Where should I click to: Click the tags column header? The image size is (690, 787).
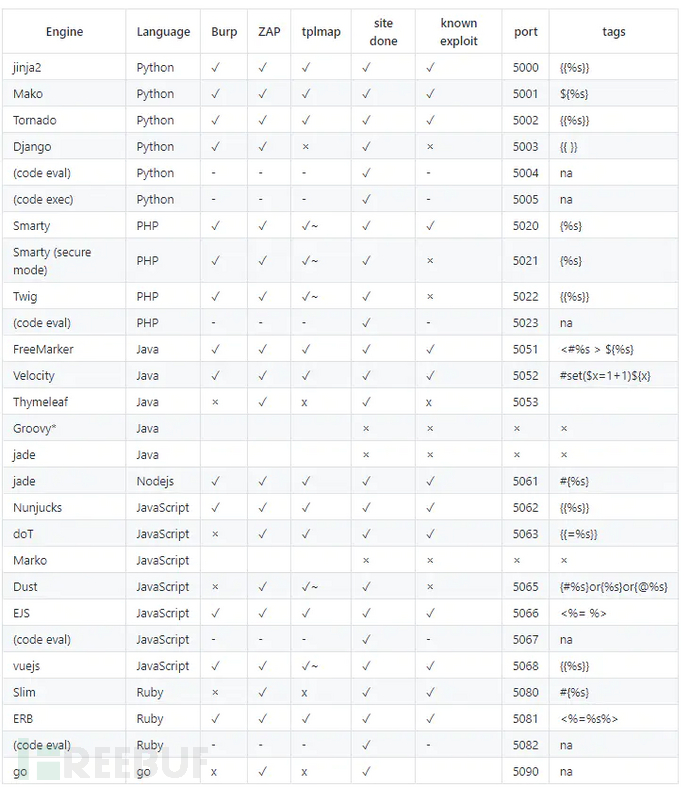[614, 32]
